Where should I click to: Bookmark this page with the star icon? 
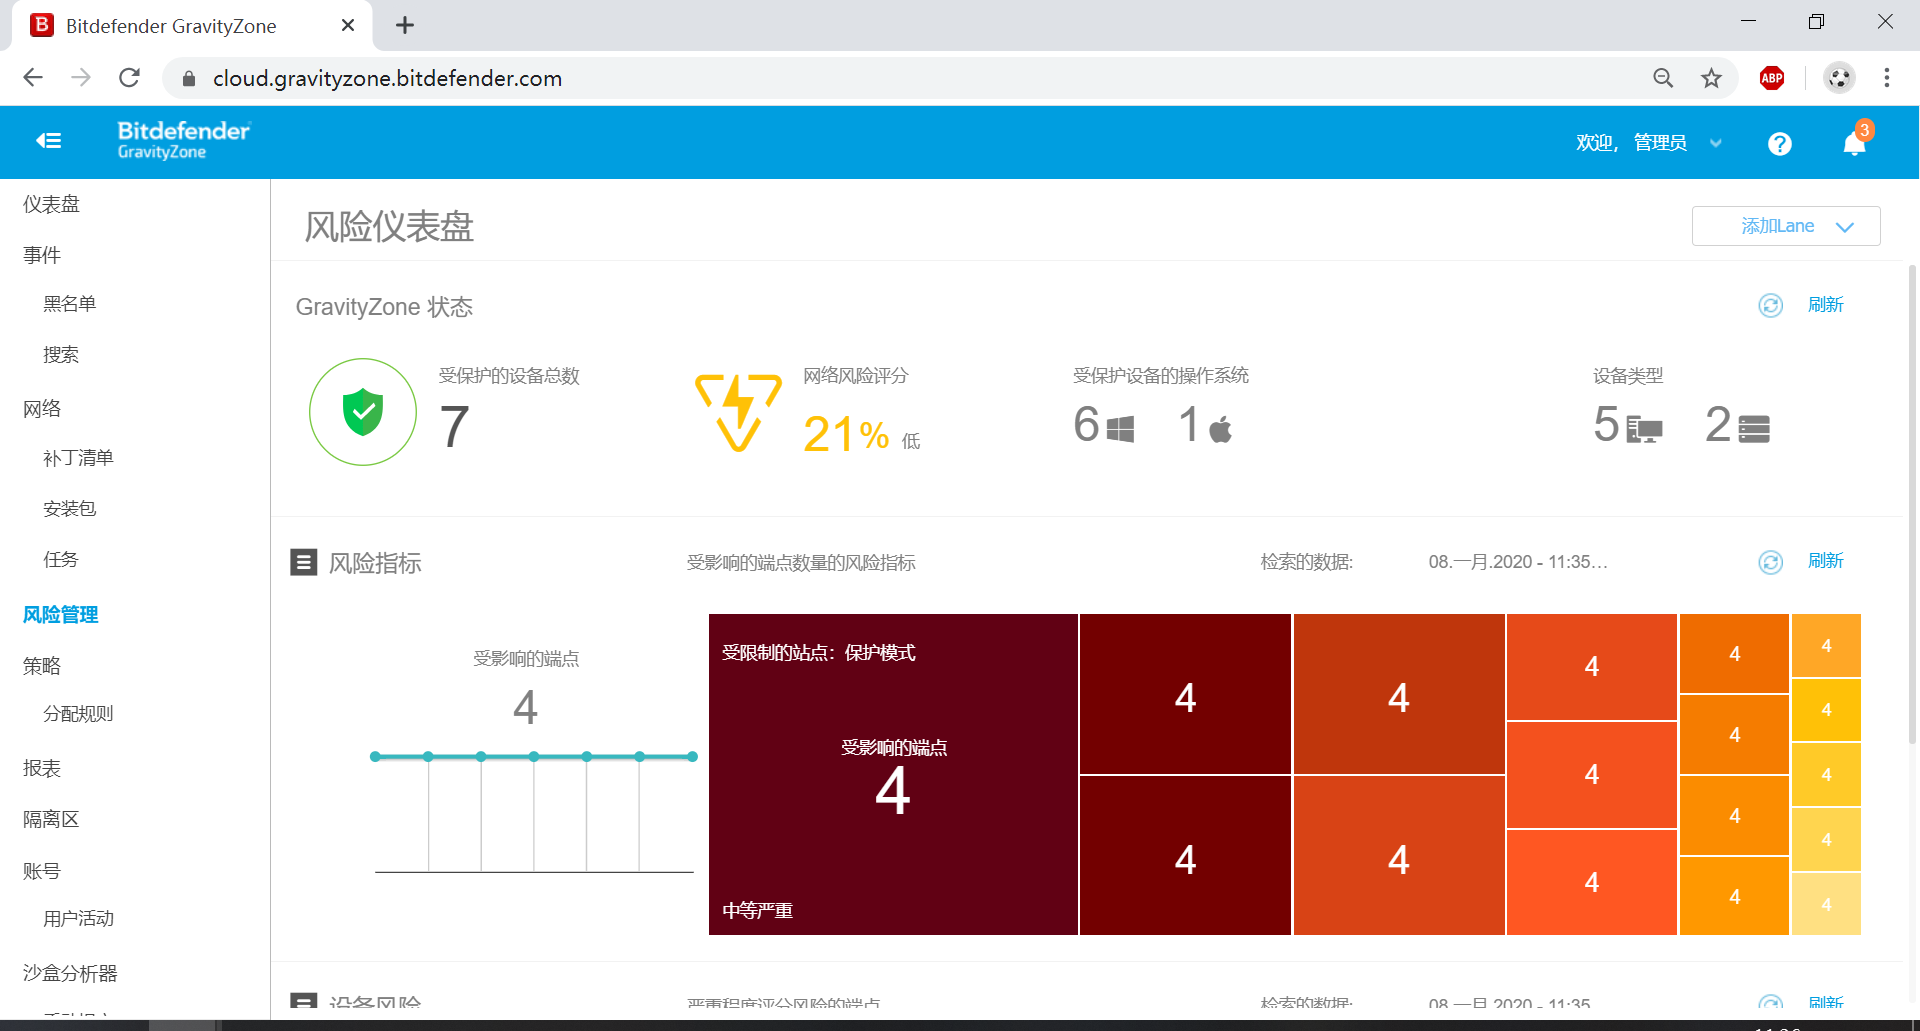click(1711, 78)
